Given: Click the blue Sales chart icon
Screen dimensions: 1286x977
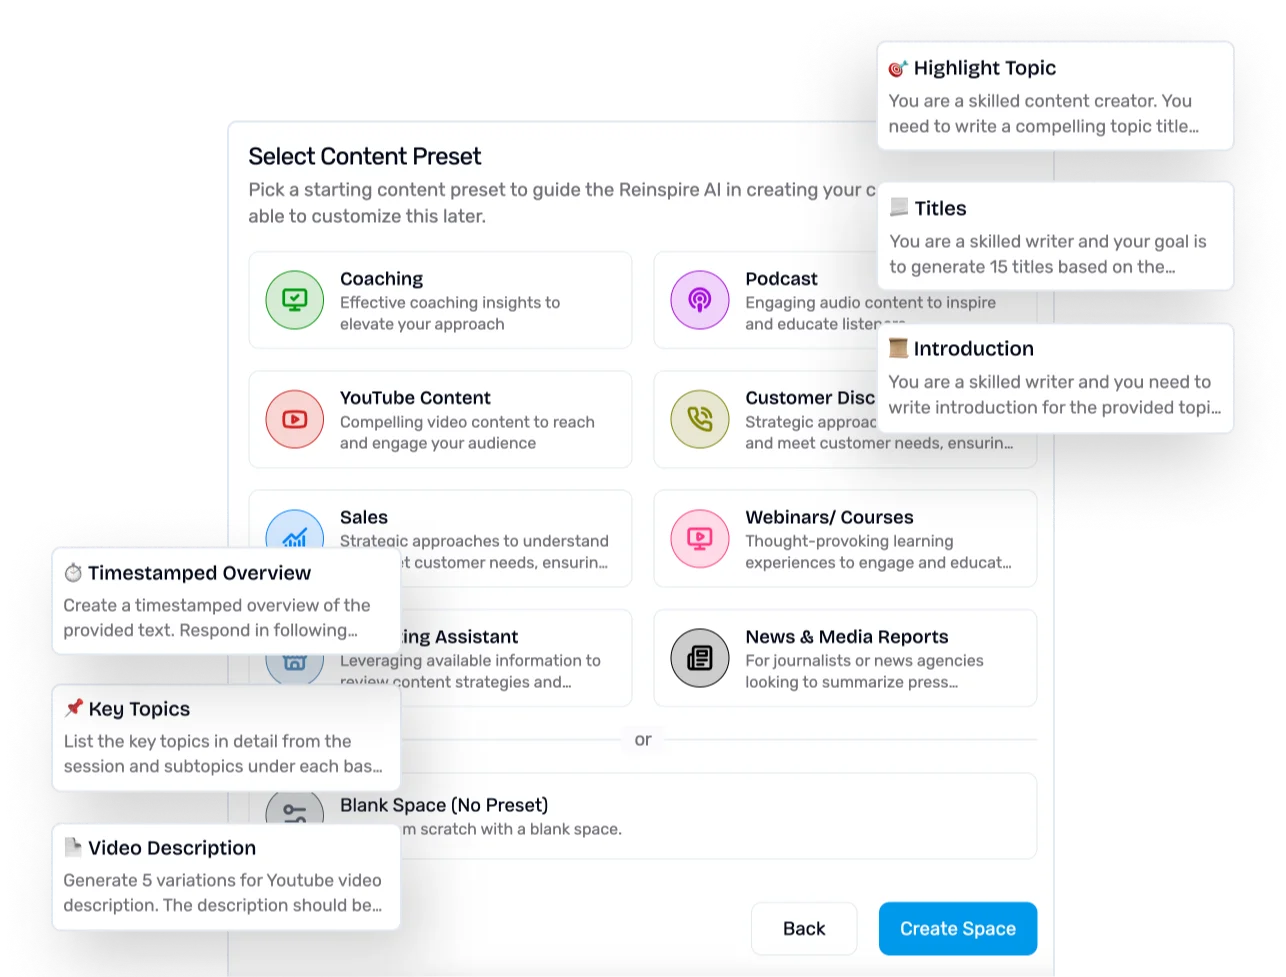Looking at the screenshot, I should click(x=295, y=529).
